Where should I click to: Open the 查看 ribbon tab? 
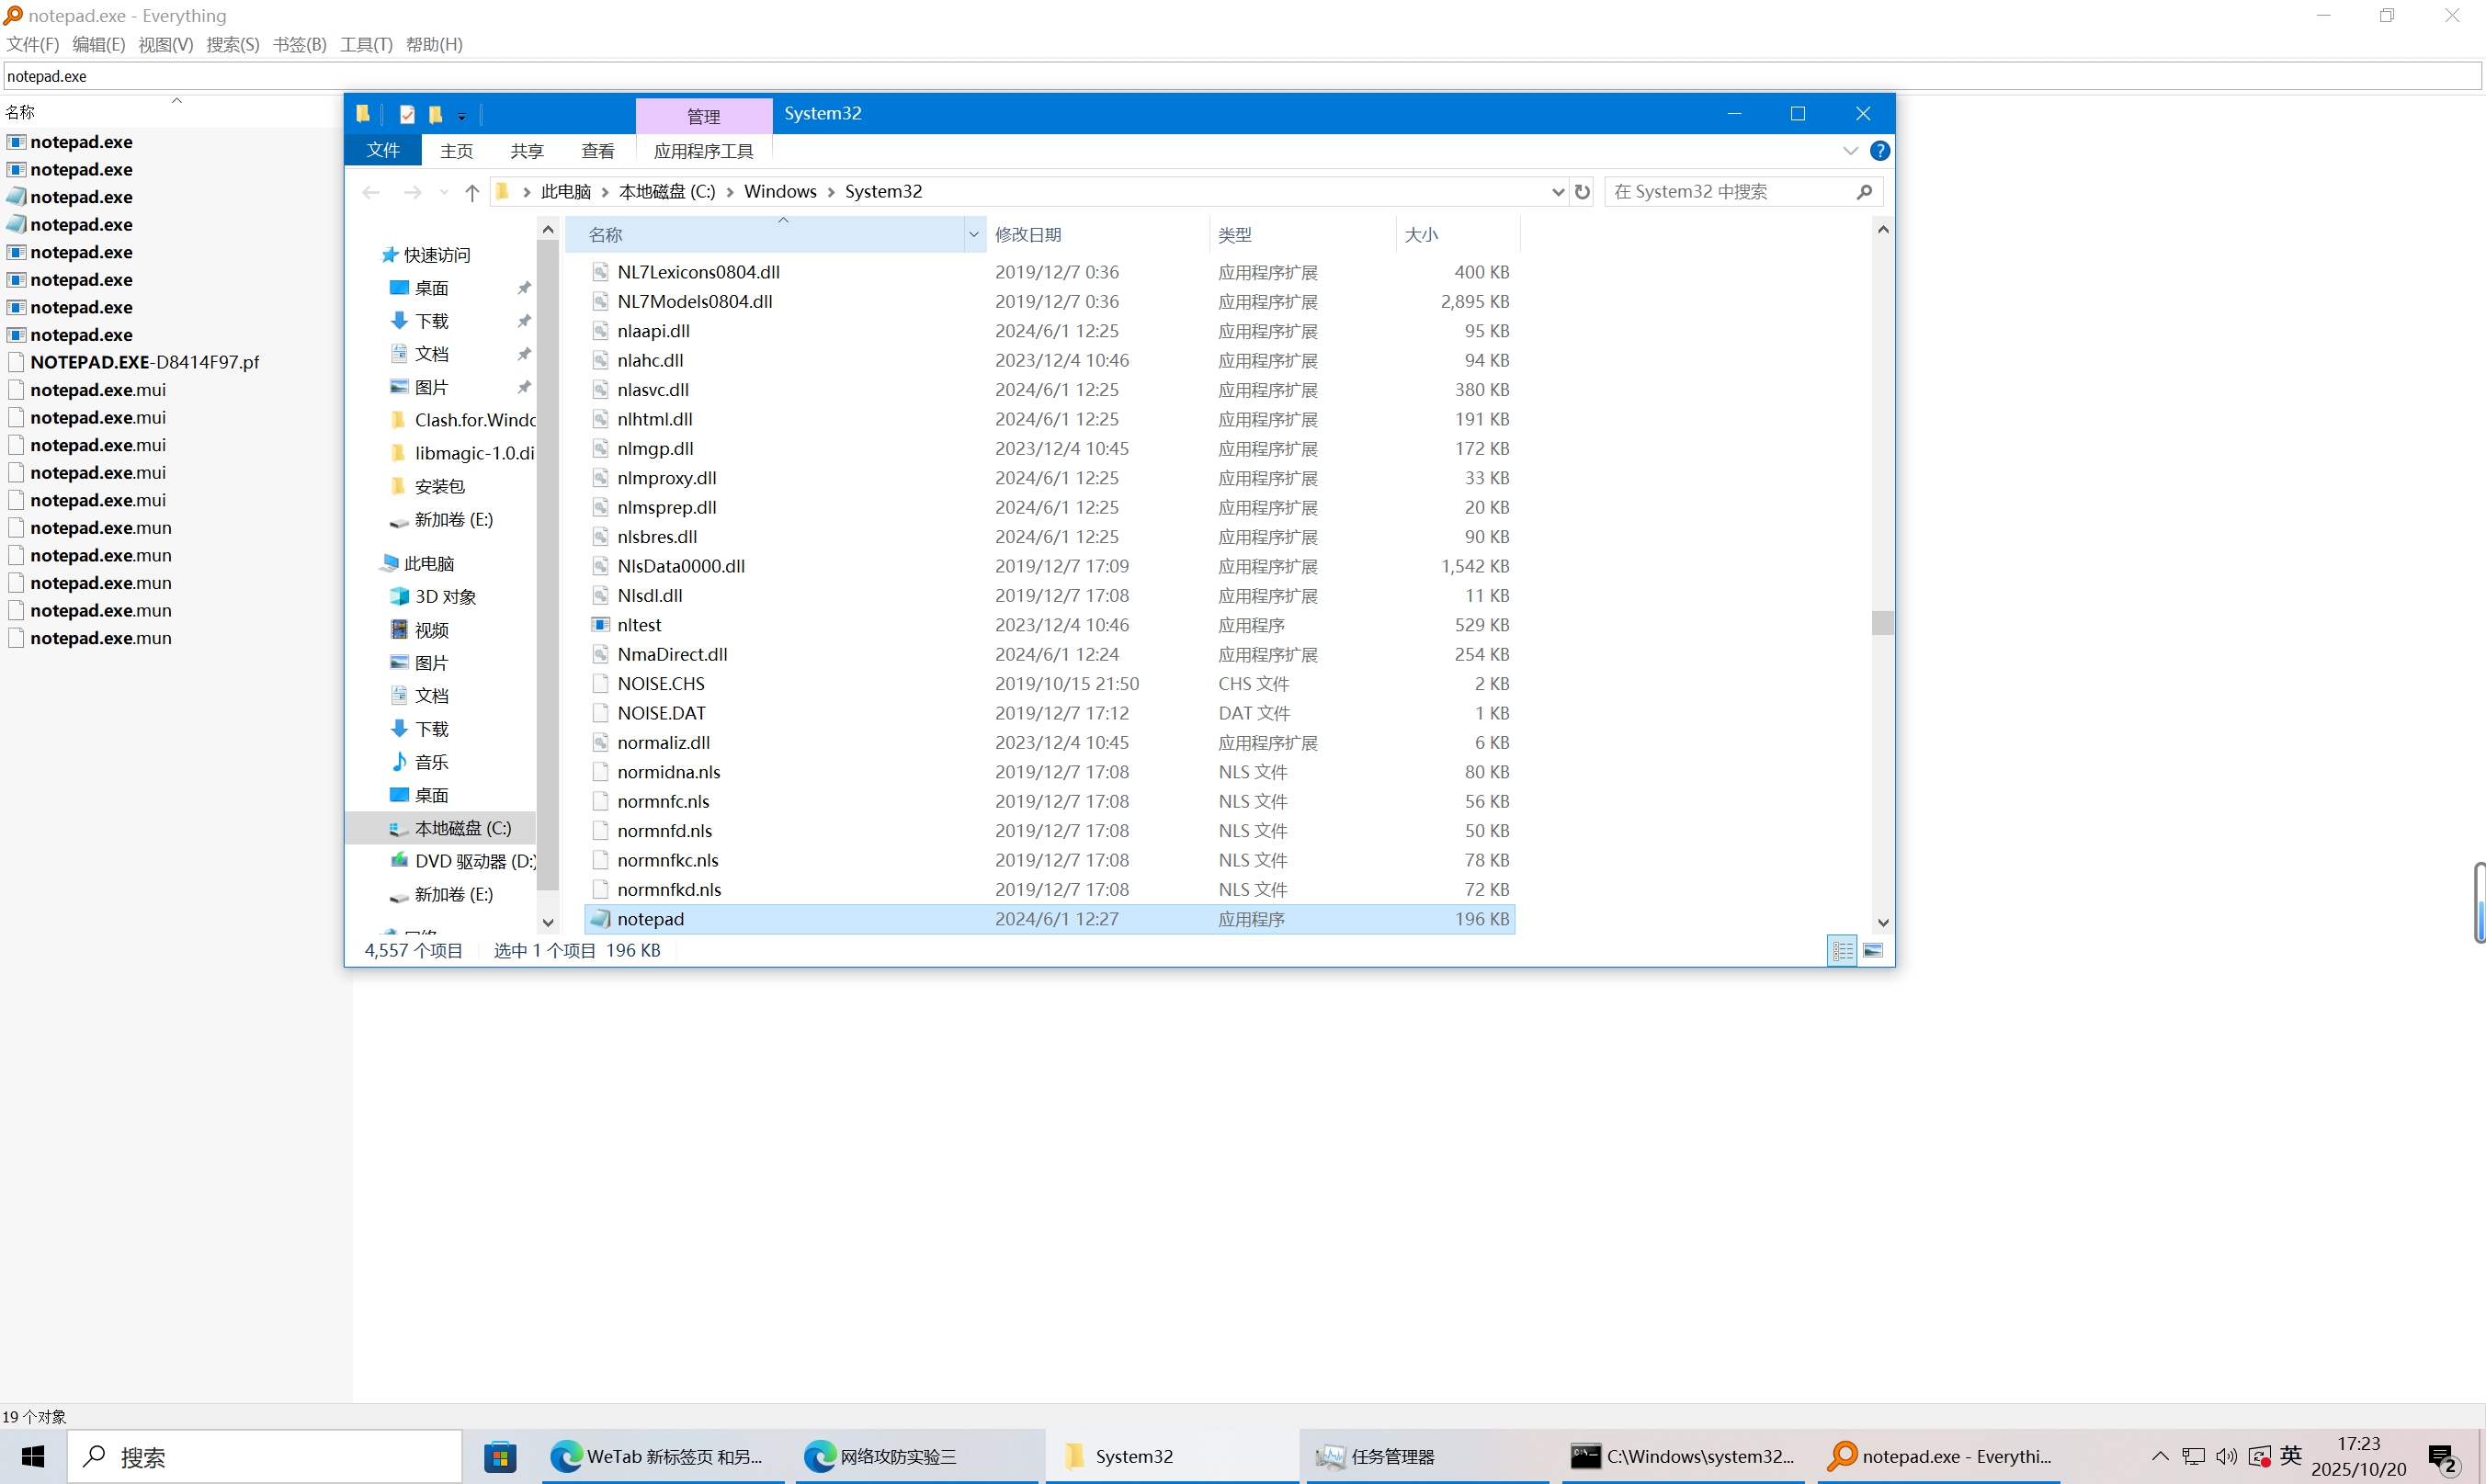(x=597, y=151)
